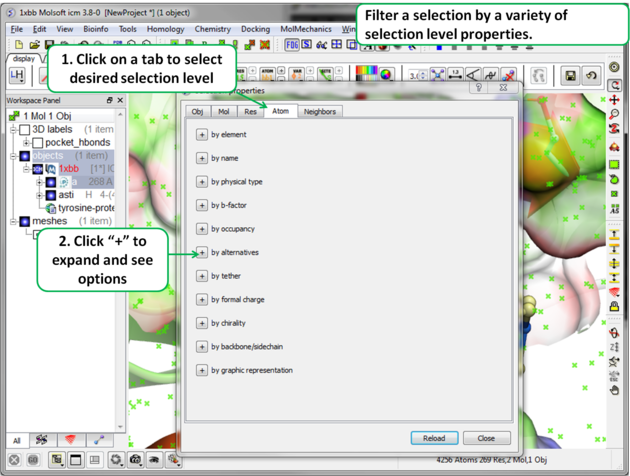Click the FOG toggle icon in toolbar
Image resolution: width=630 pixels, height=476 pixels.
coord(293,45)
